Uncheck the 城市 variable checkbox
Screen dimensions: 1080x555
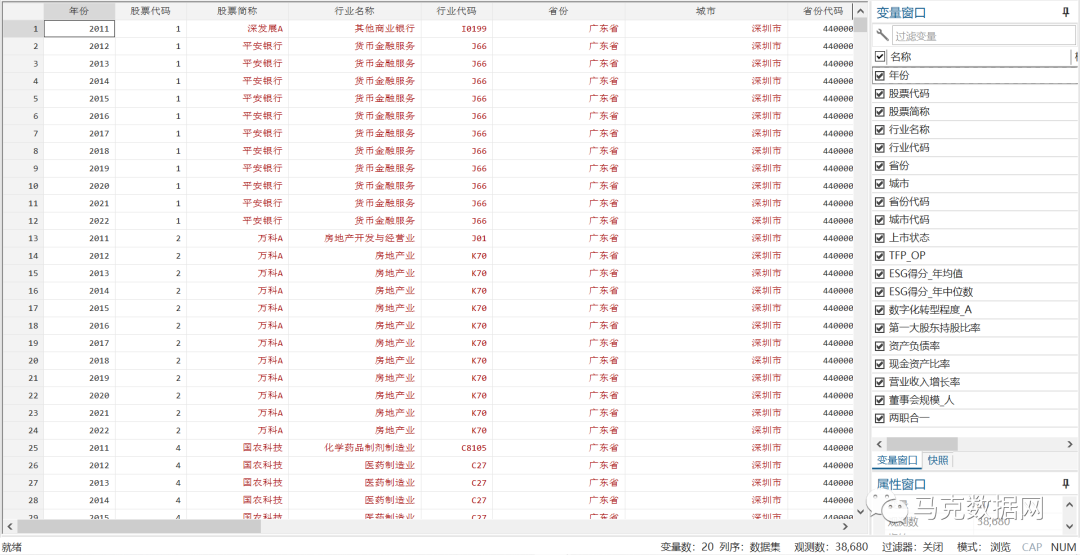(x=880, y=184)
